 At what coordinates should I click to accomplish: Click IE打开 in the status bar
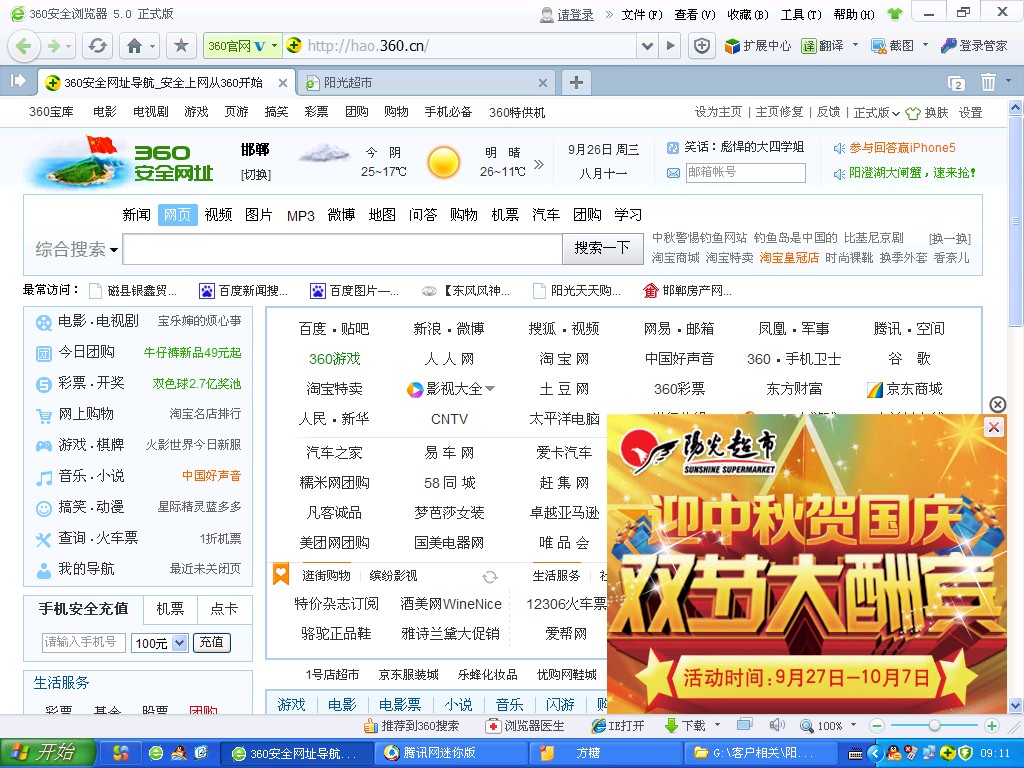[617, 726]
